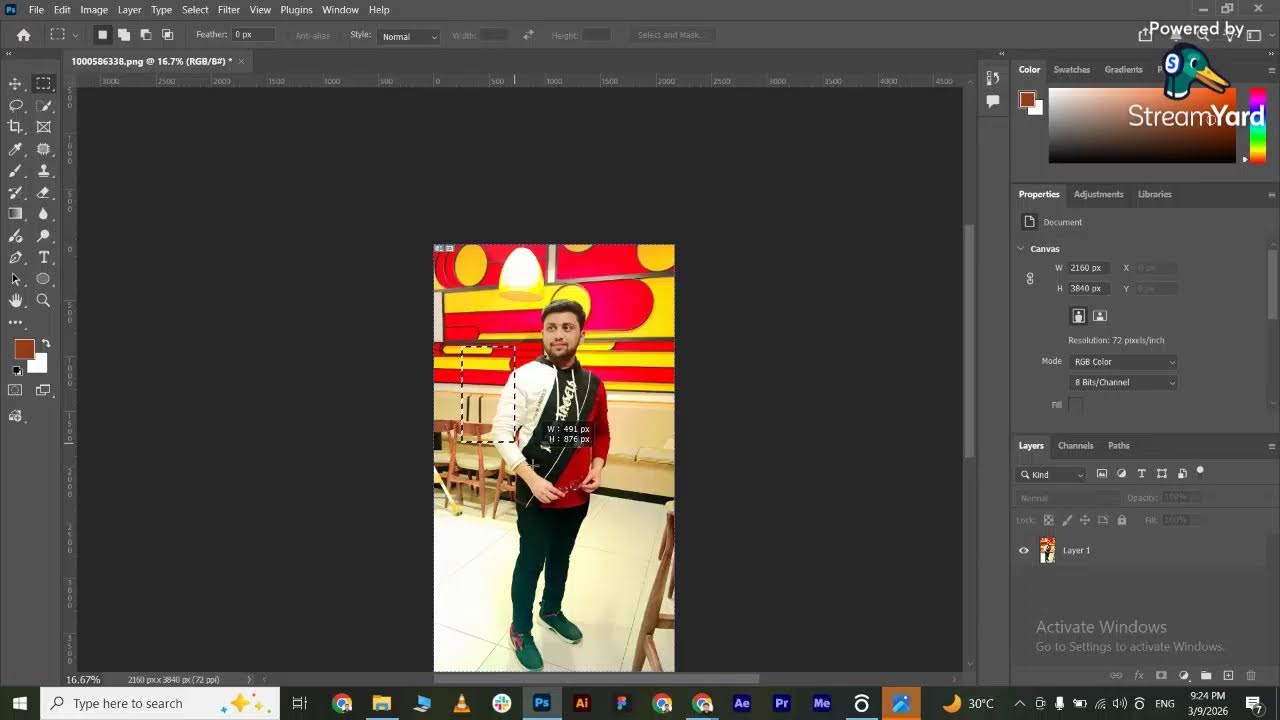
Task: Open the Style dropdown set to Normal
Action: [x=409, y=36]
